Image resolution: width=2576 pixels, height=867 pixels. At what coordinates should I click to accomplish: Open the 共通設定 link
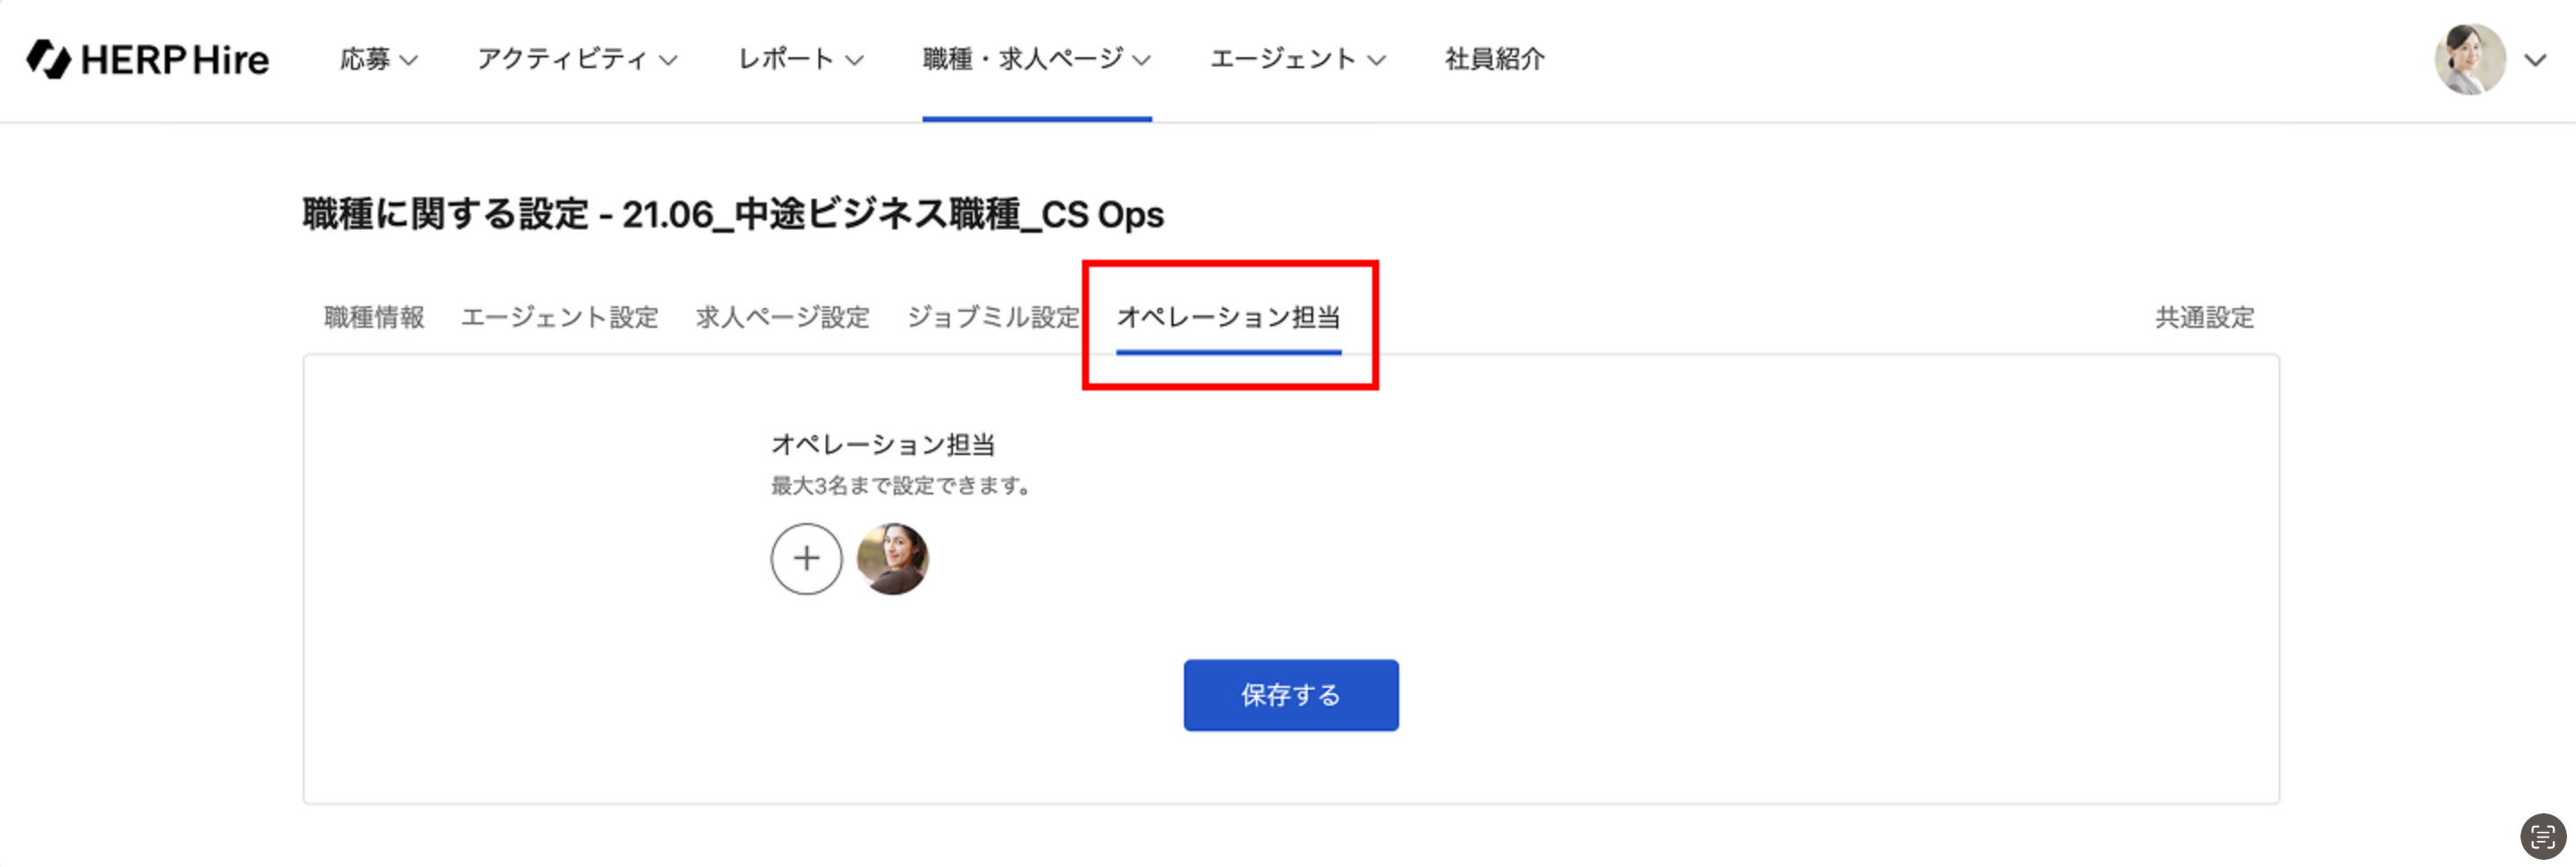click(2204, 318)
